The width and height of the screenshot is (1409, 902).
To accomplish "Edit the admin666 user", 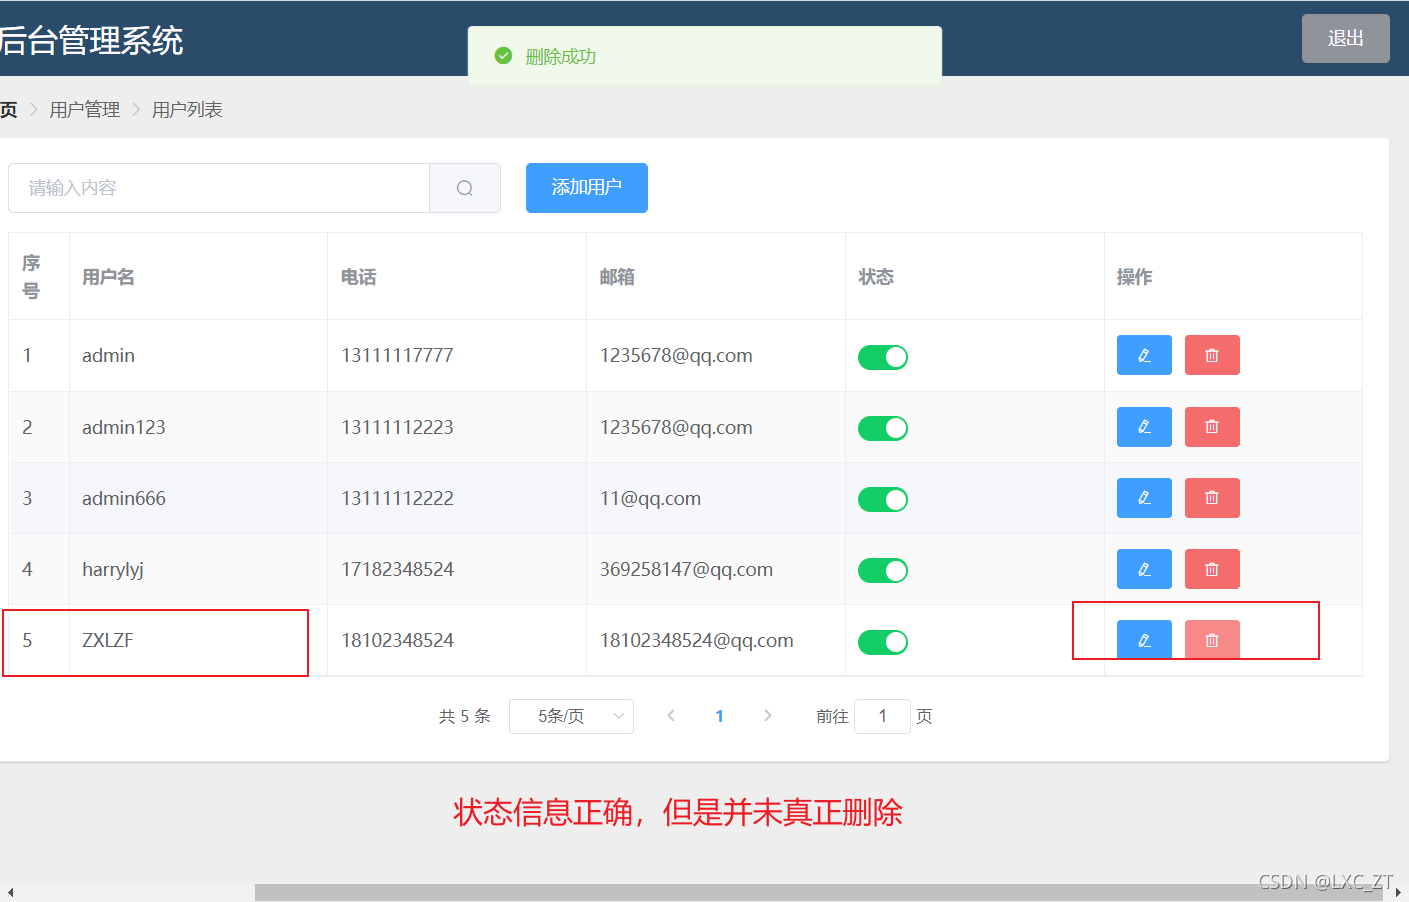I will (1144, 498).
